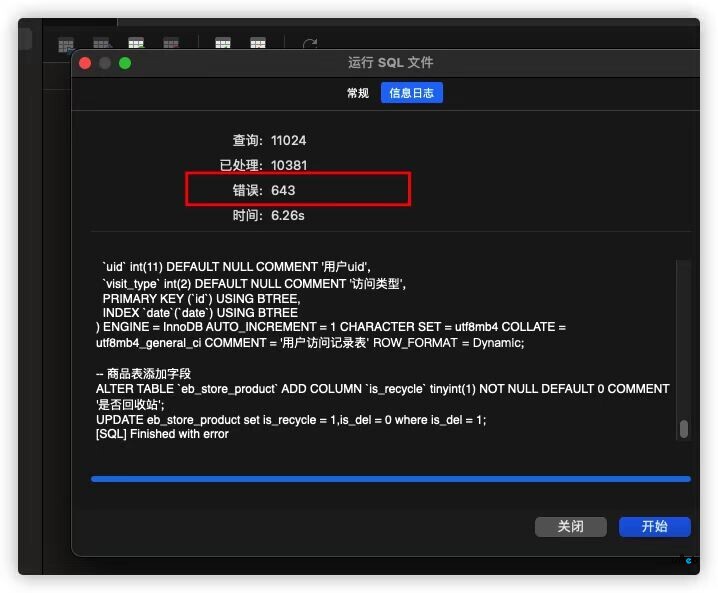718x593 pixels.
Task: Click the Open Table icon in background toolbar
Action: (x=66, y=45)
